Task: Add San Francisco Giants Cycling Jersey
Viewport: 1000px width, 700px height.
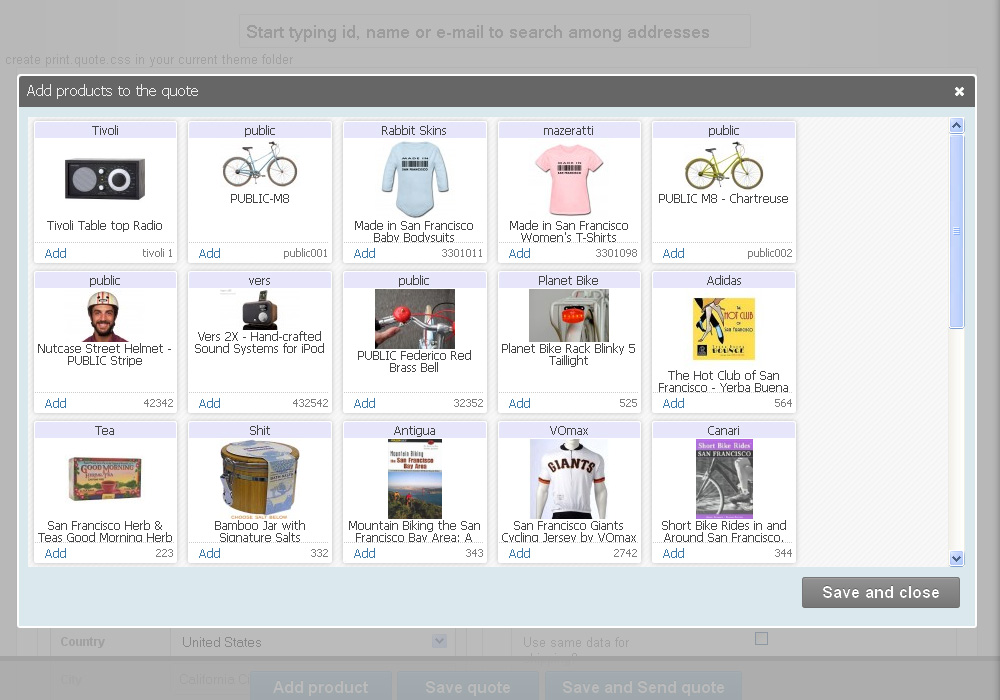Action: coord(519,553)
